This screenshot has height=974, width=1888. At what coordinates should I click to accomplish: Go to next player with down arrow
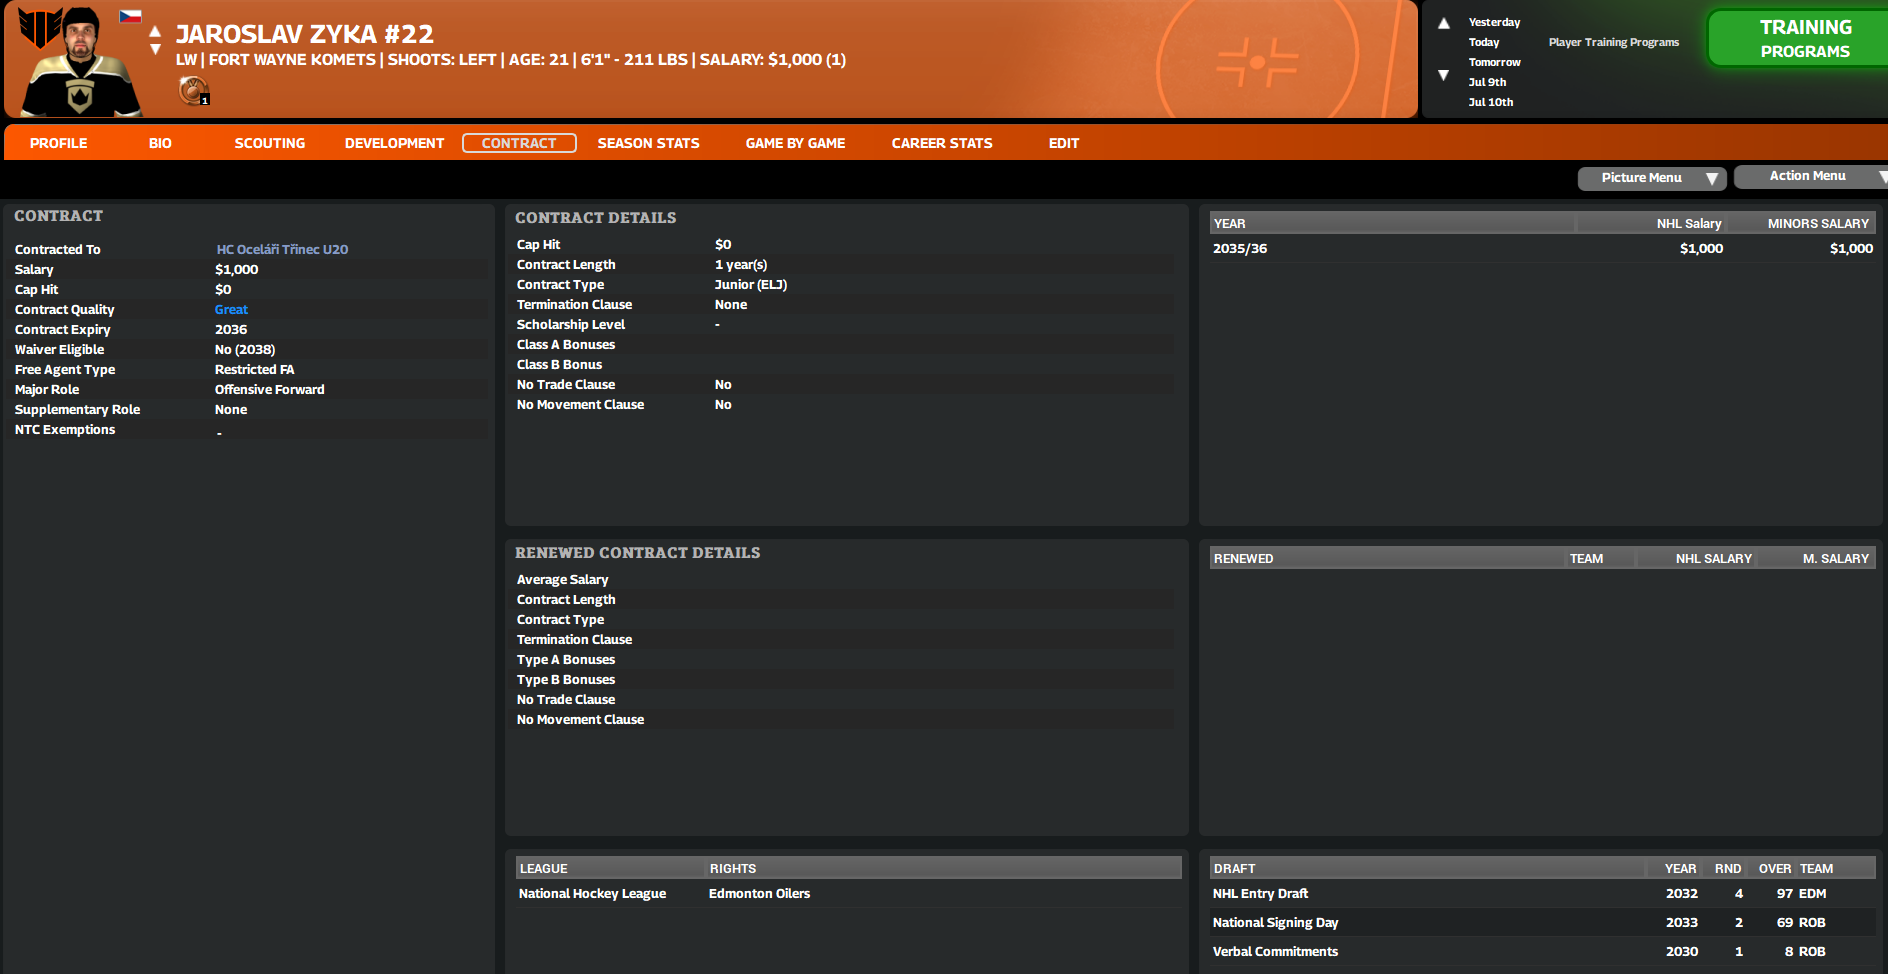click(x=155, y=49)
